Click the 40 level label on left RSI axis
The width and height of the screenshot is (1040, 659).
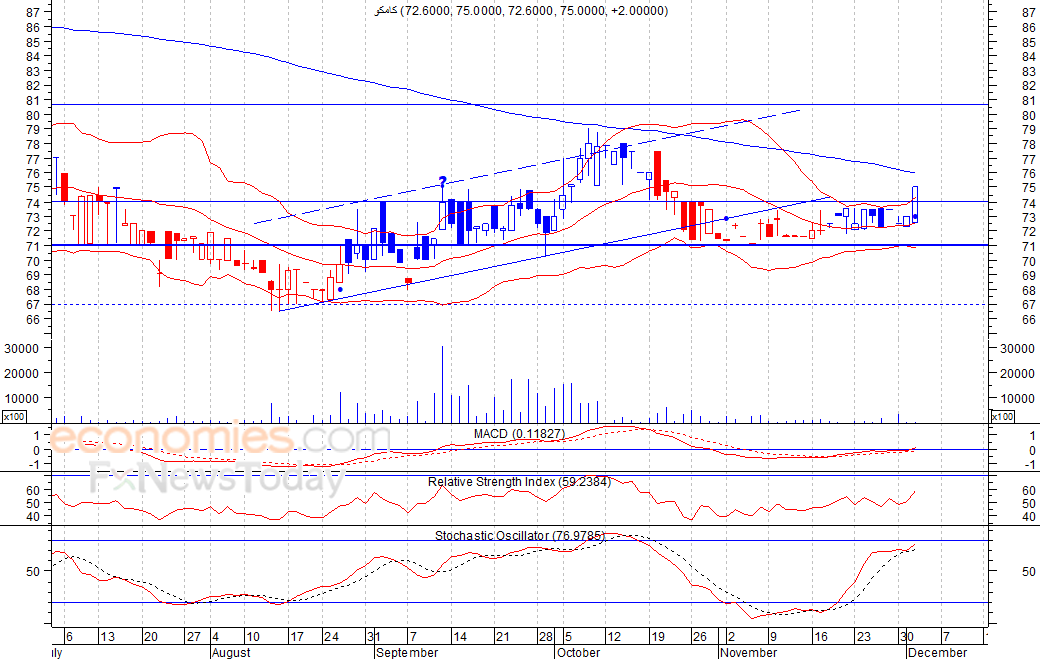(32, 516)
